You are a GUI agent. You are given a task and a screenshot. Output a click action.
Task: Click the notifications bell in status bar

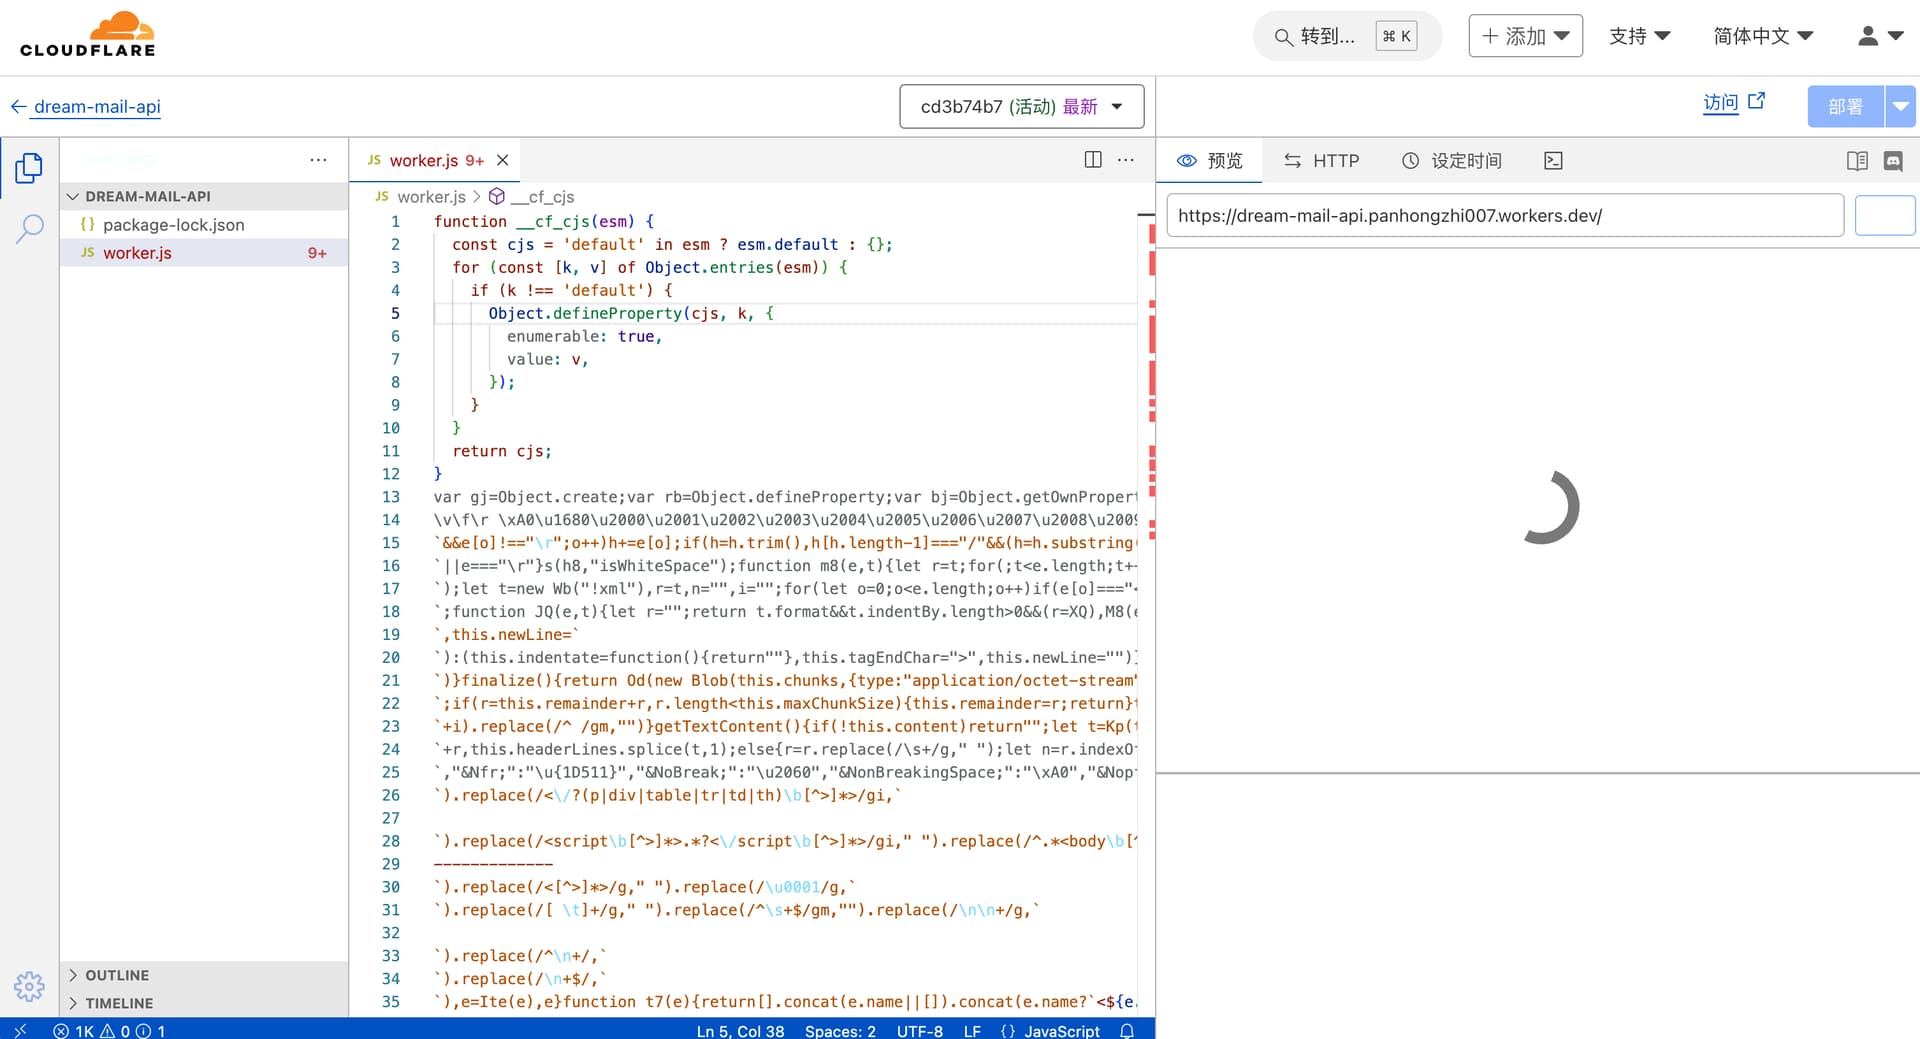tap(1127, 1030)
